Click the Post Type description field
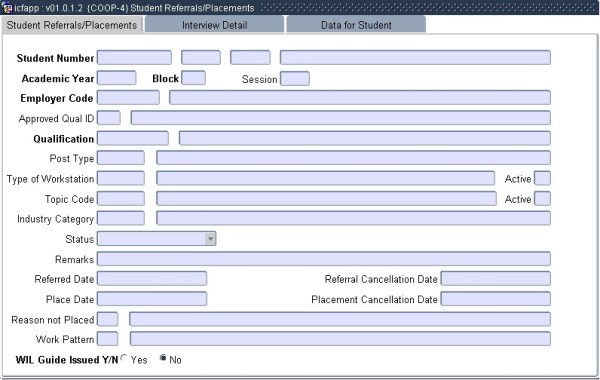 pos(353,158)
